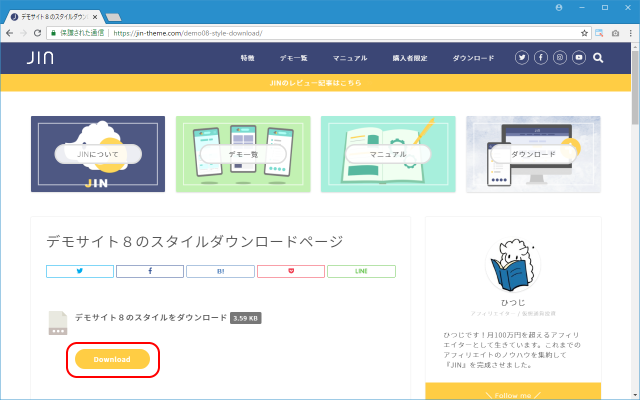Viewport: 640px width, 400px height.
Task: Go back using the browser back arrow
Action: coord(11,32)
